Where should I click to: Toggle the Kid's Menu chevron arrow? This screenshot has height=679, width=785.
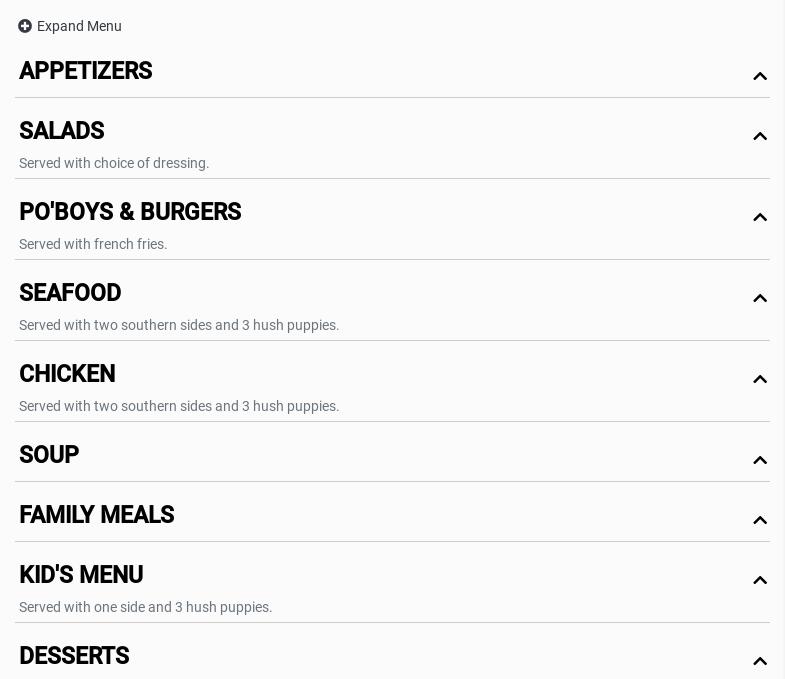click(760, 580)
